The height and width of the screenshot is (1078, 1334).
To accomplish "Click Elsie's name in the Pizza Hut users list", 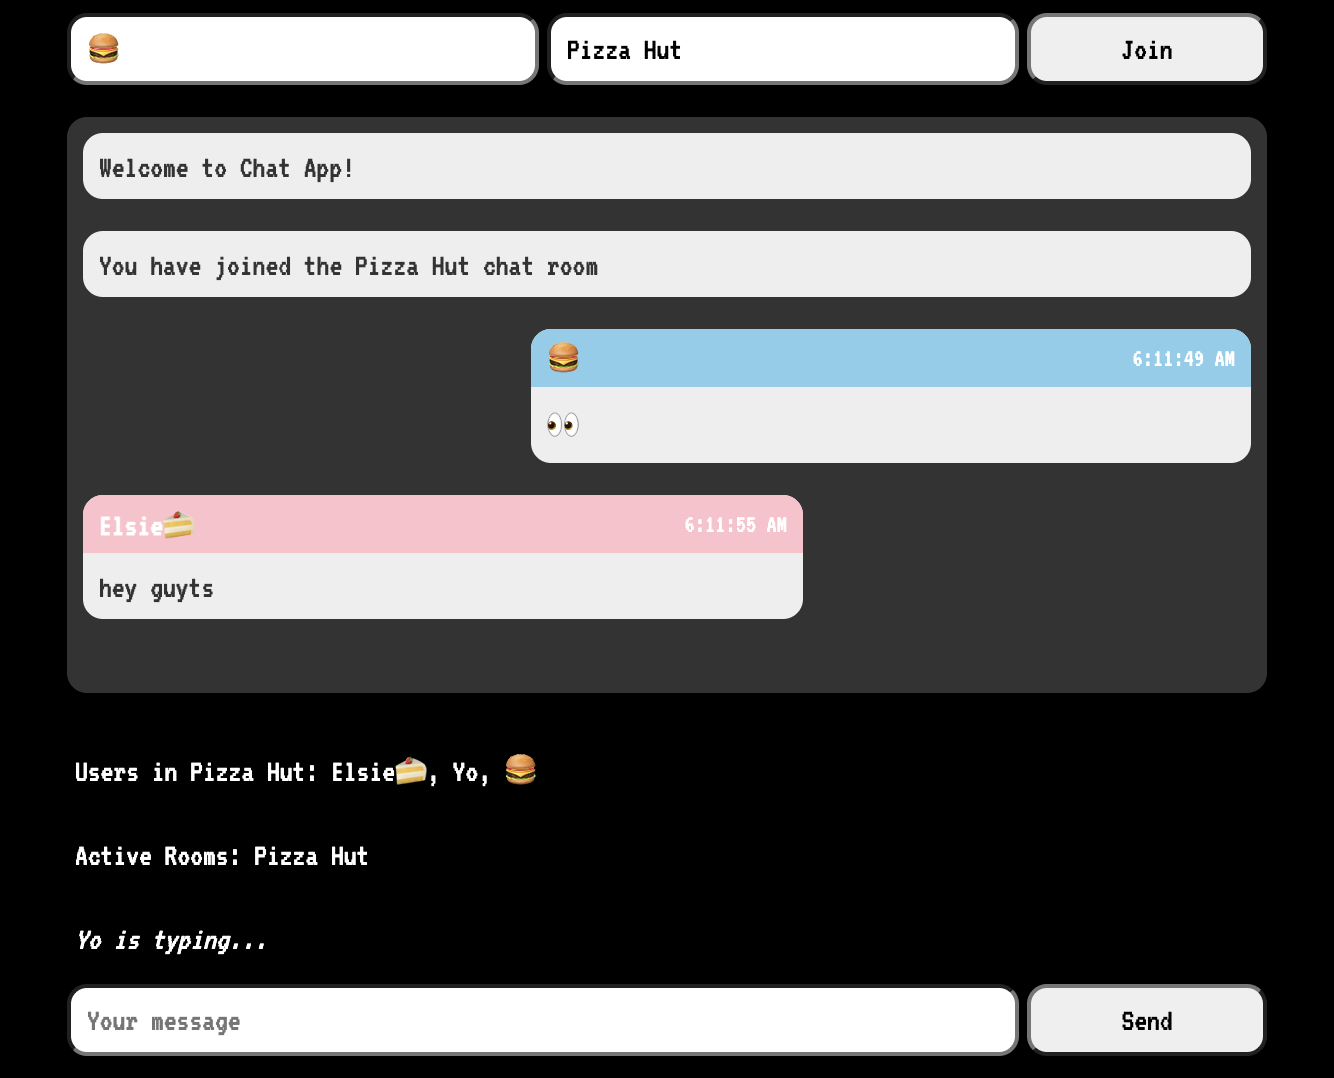I will (361, 772).
